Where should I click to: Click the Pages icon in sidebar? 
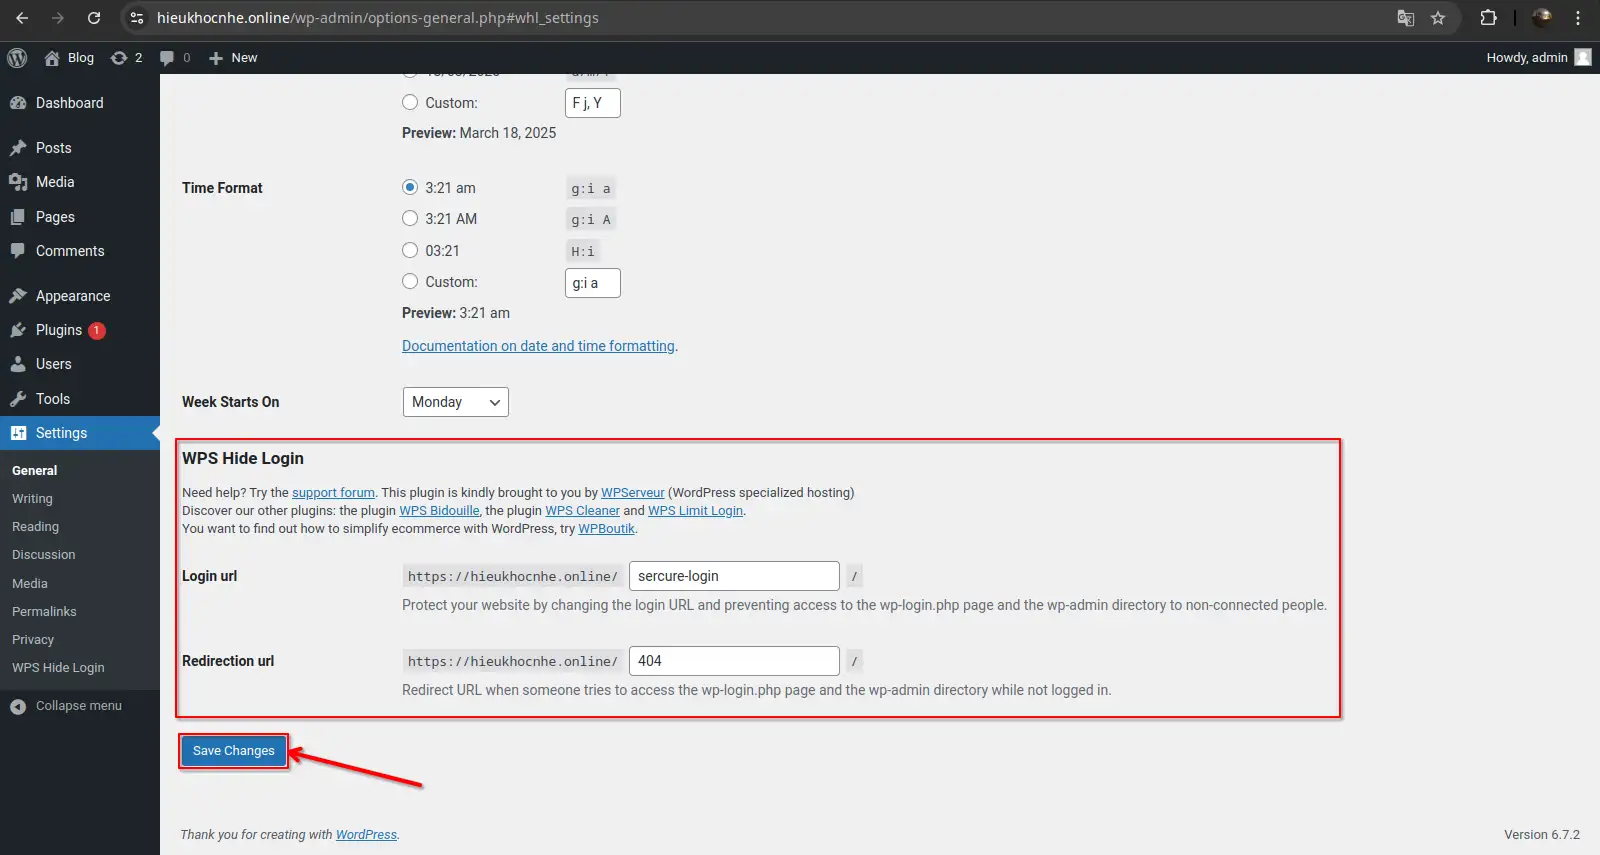(x=18, y=217)
